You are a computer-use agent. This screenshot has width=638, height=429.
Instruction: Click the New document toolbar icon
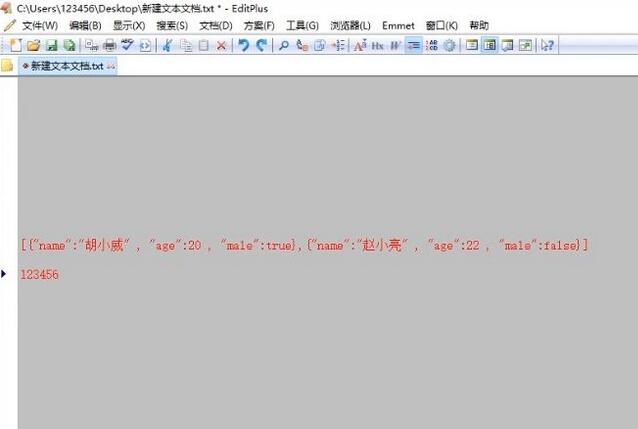[16, 45]
